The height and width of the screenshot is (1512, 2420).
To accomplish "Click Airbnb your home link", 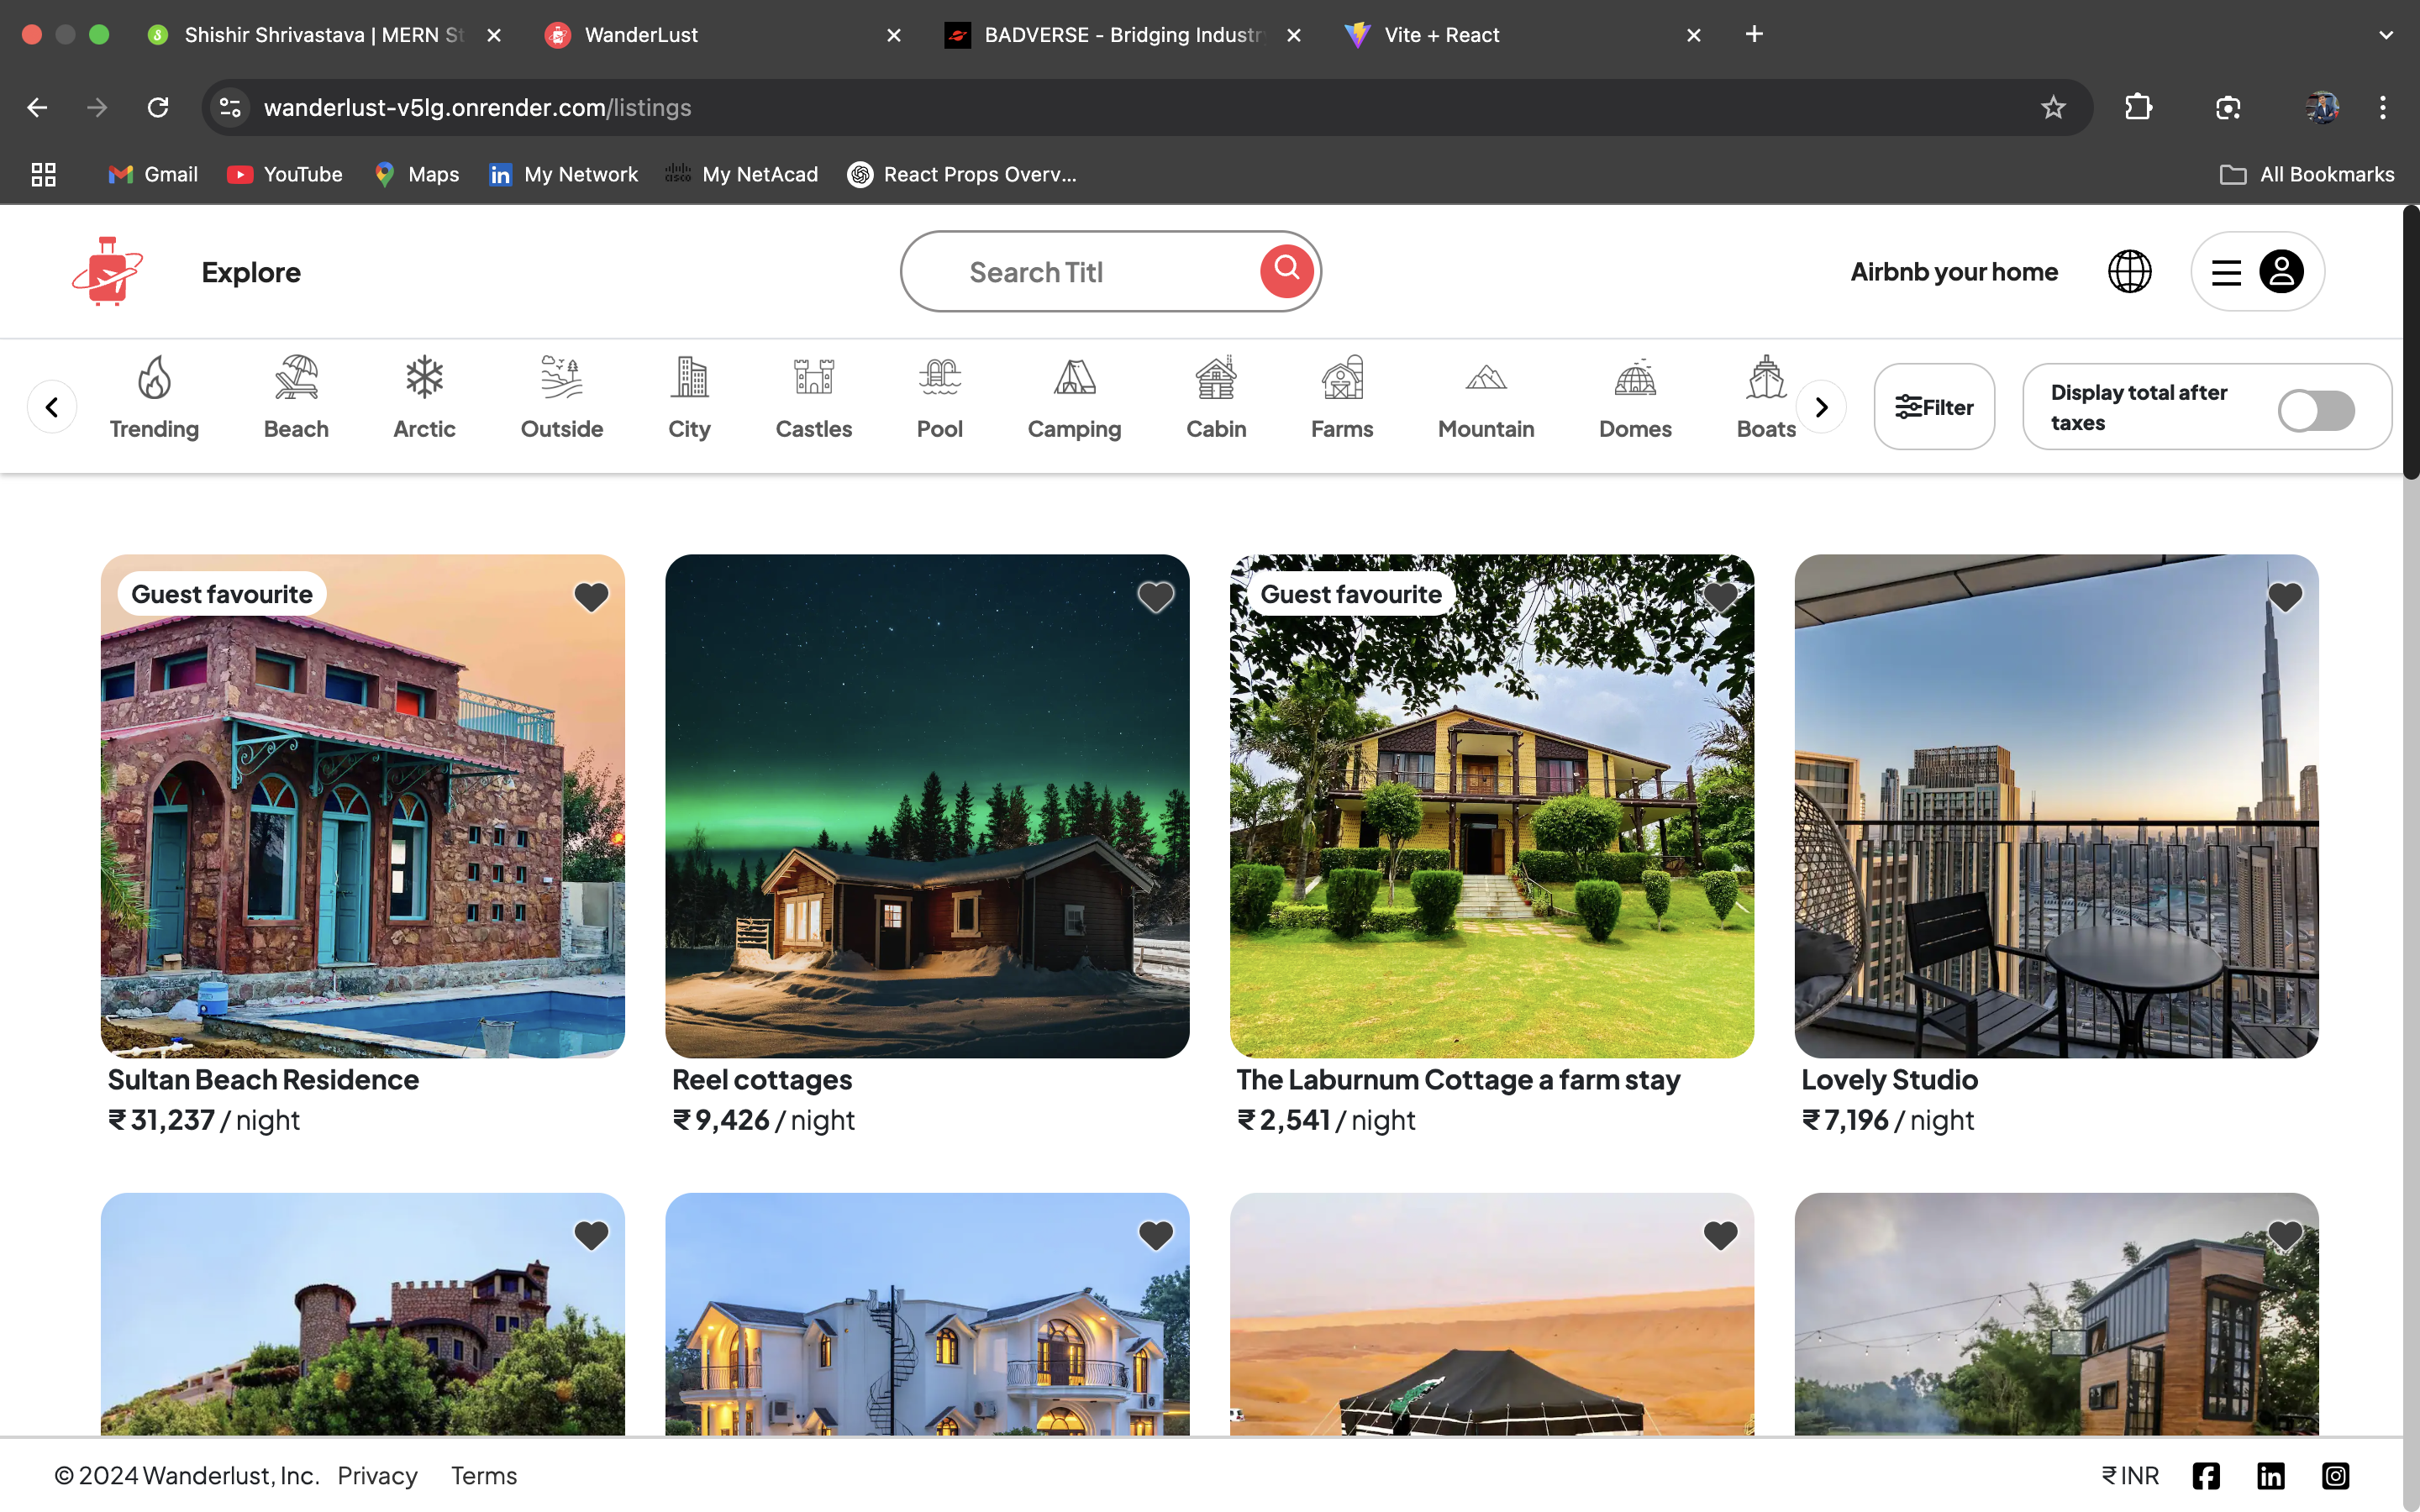I will [x=1954, y=272].
